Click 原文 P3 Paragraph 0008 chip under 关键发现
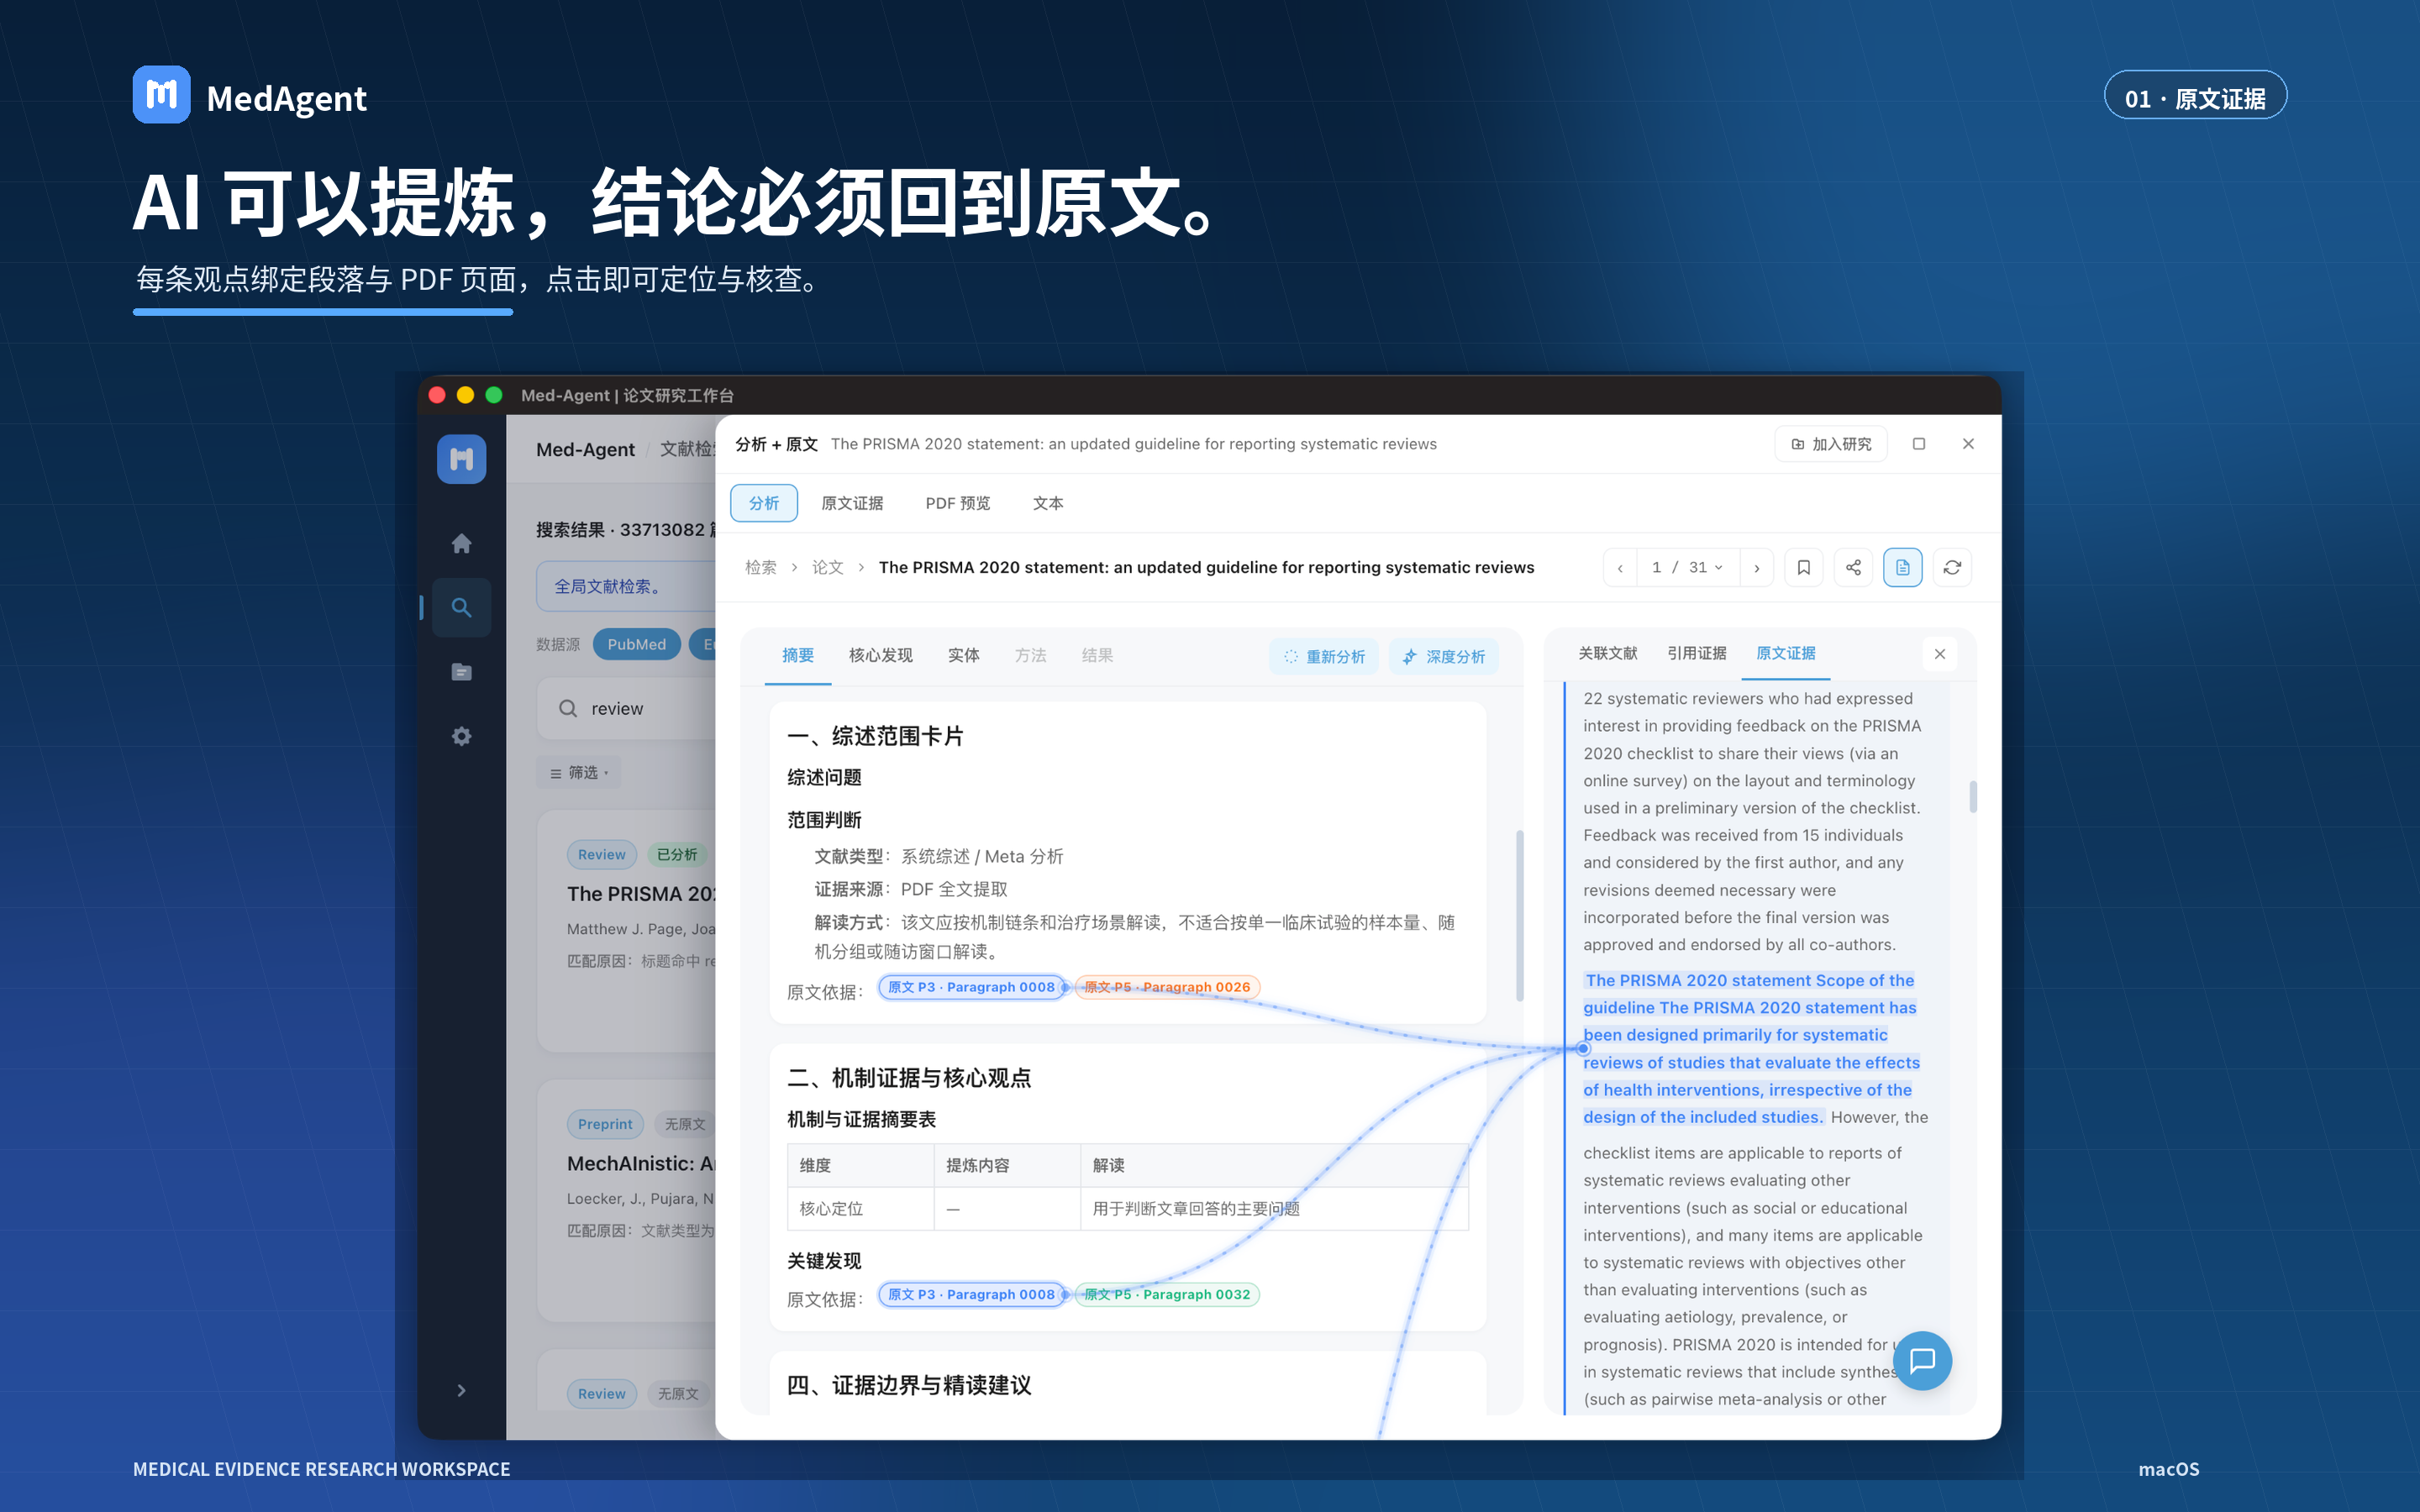 (x=971, y=1294)
